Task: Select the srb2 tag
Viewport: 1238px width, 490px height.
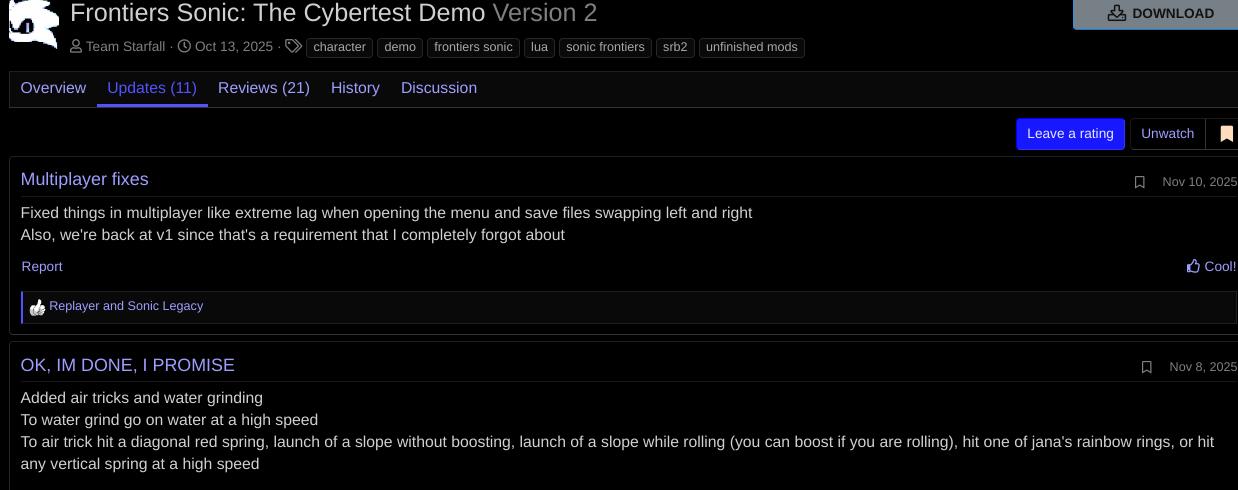Action: point(676,47)
